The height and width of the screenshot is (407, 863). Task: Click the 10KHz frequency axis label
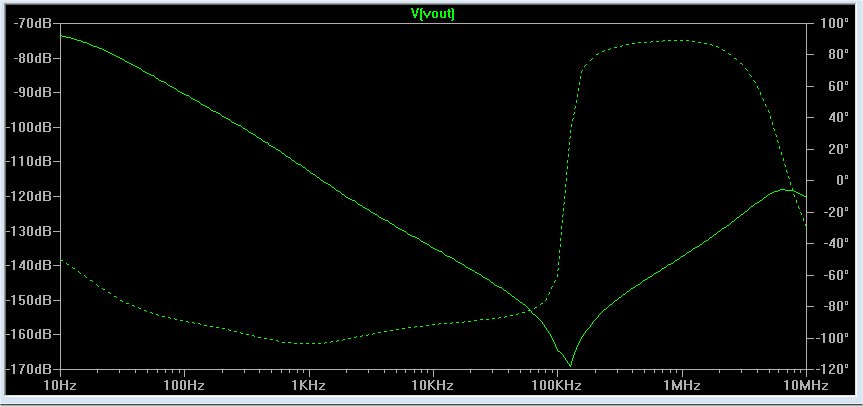tap(433, 386)
